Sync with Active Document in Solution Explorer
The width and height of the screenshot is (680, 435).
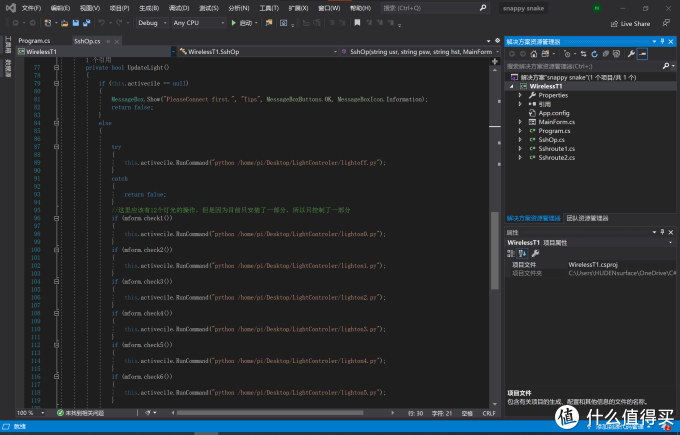coord(583,54)
